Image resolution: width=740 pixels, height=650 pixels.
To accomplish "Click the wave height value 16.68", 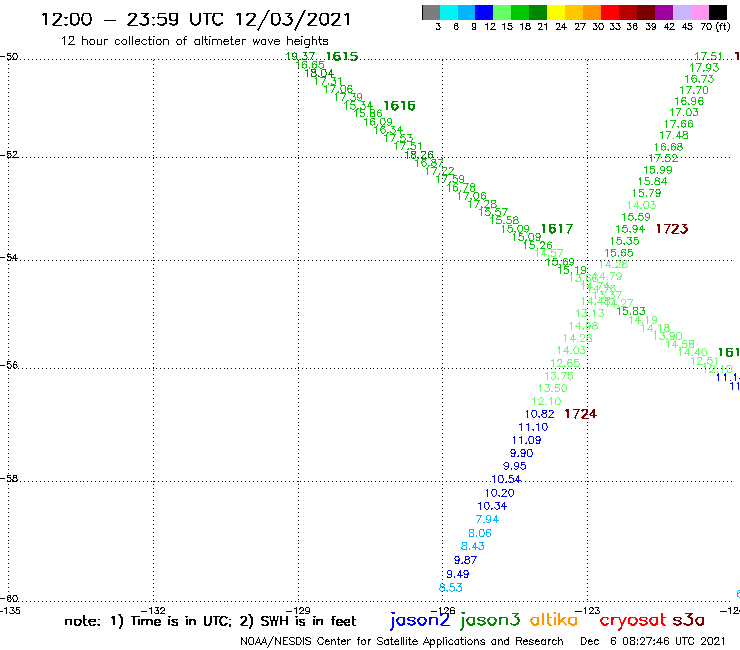I will click(x=668, y=147).
